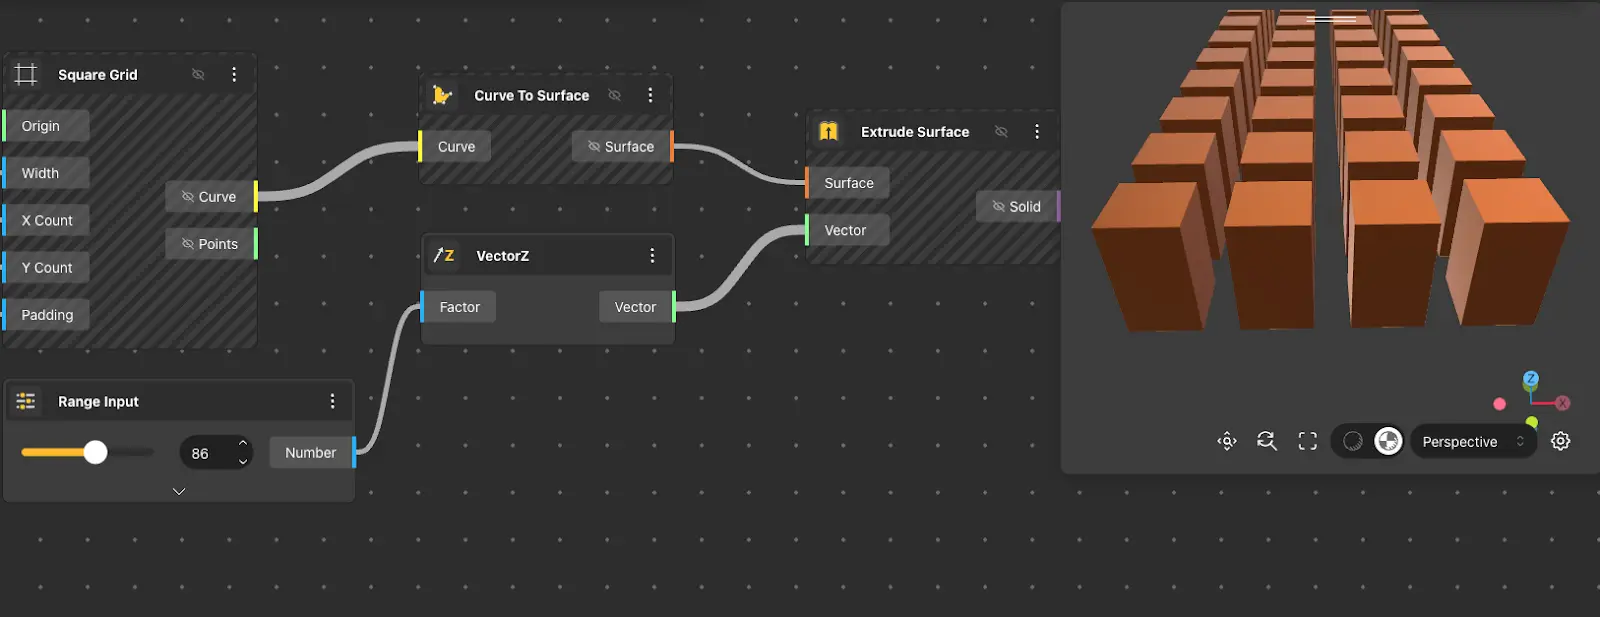Open the VectorZ node three-dot menu

pos(652,255)
